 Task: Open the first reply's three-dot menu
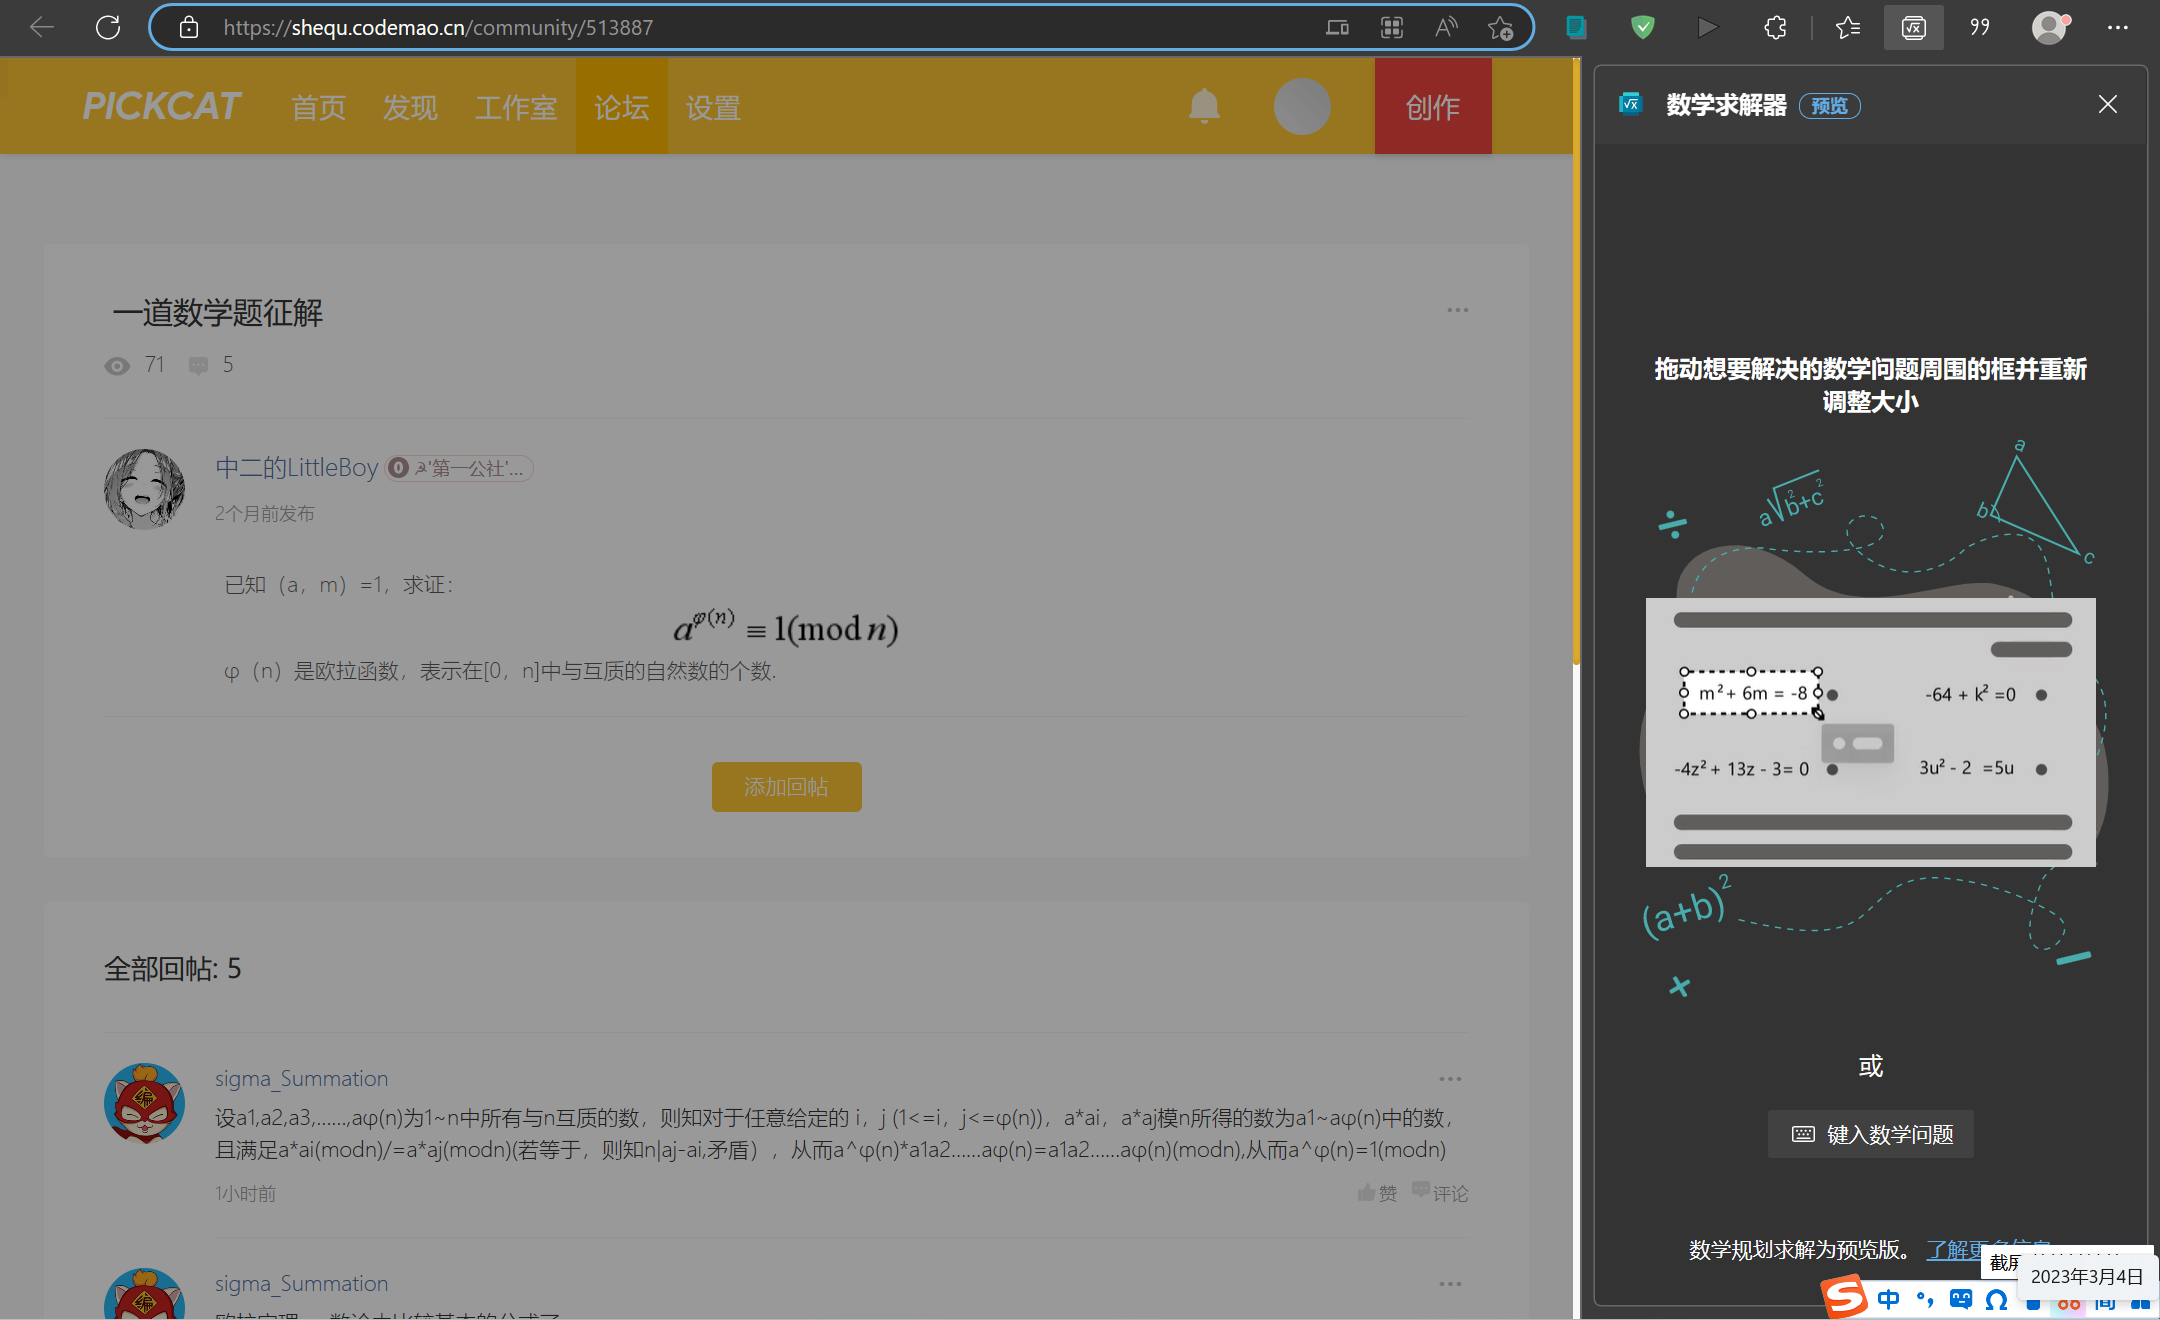pos(1450,1079)
